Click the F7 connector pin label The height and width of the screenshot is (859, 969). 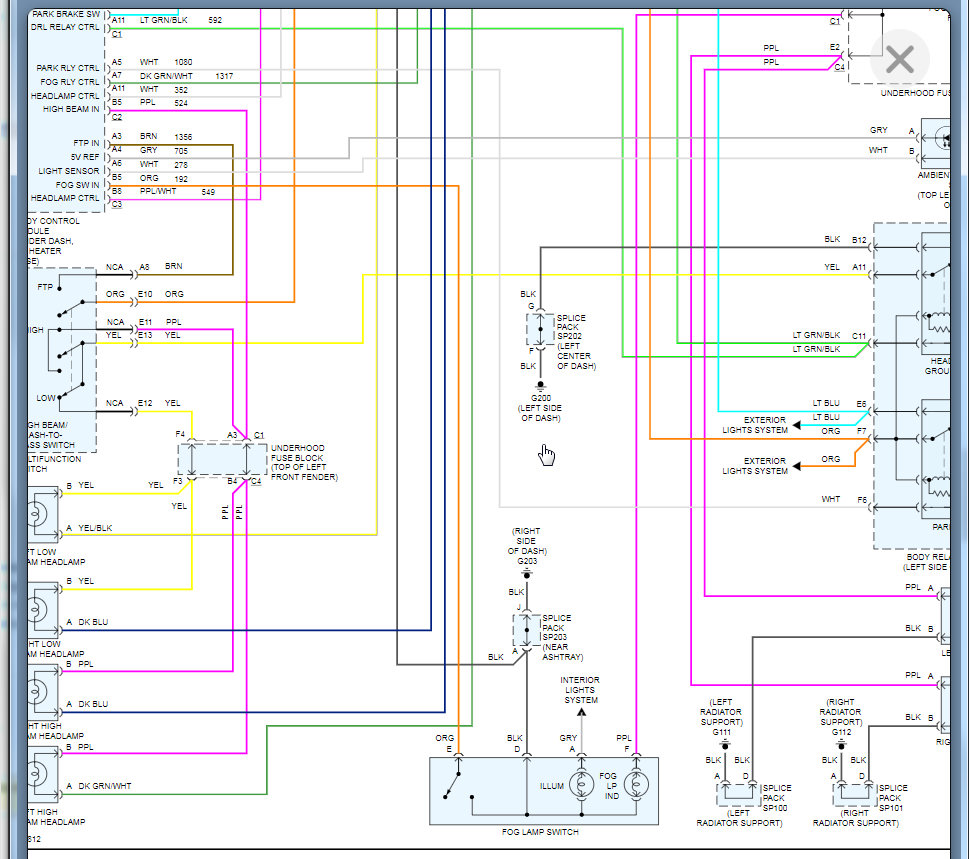pyautogui.click(x=861, y=431)
